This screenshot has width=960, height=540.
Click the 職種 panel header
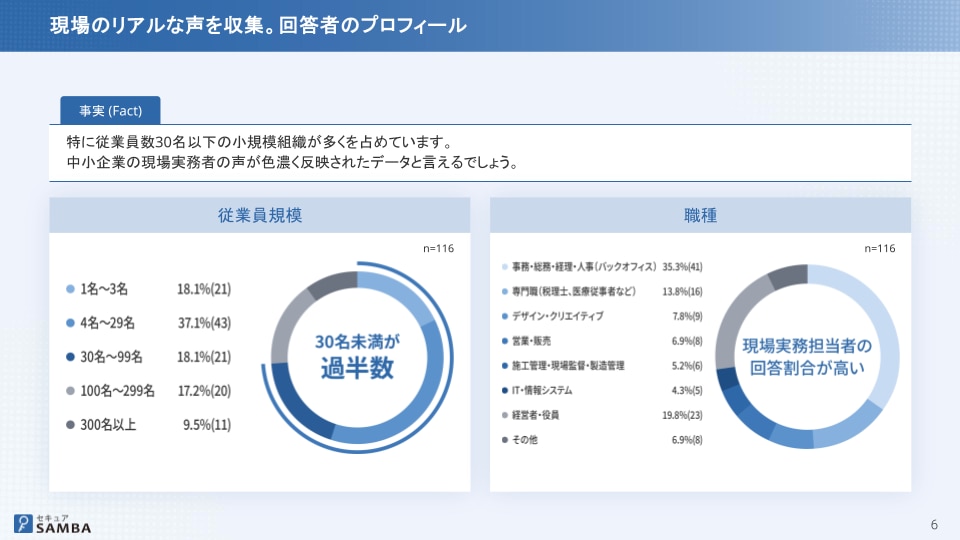(x=700, y=215)
